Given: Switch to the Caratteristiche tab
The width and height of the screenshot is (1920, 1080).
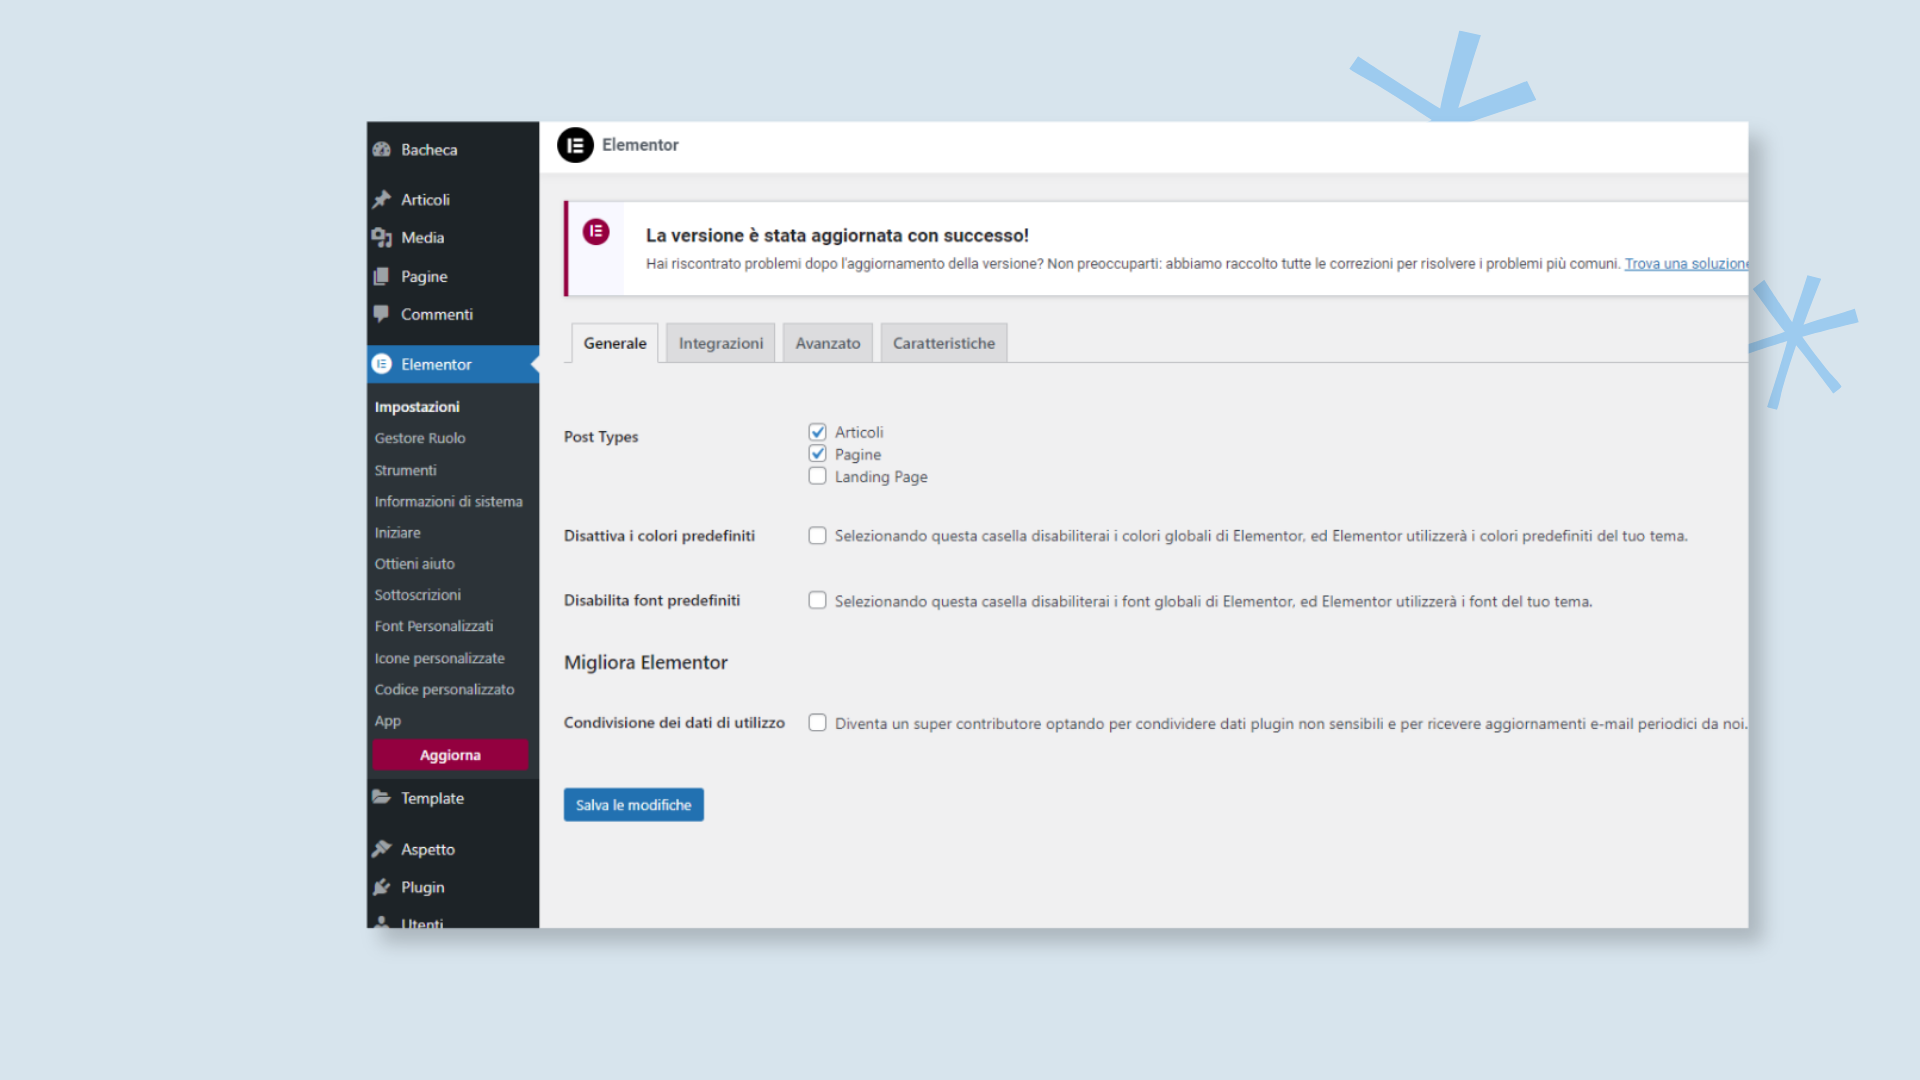Looking at the screenshot, I should (943, 343).
